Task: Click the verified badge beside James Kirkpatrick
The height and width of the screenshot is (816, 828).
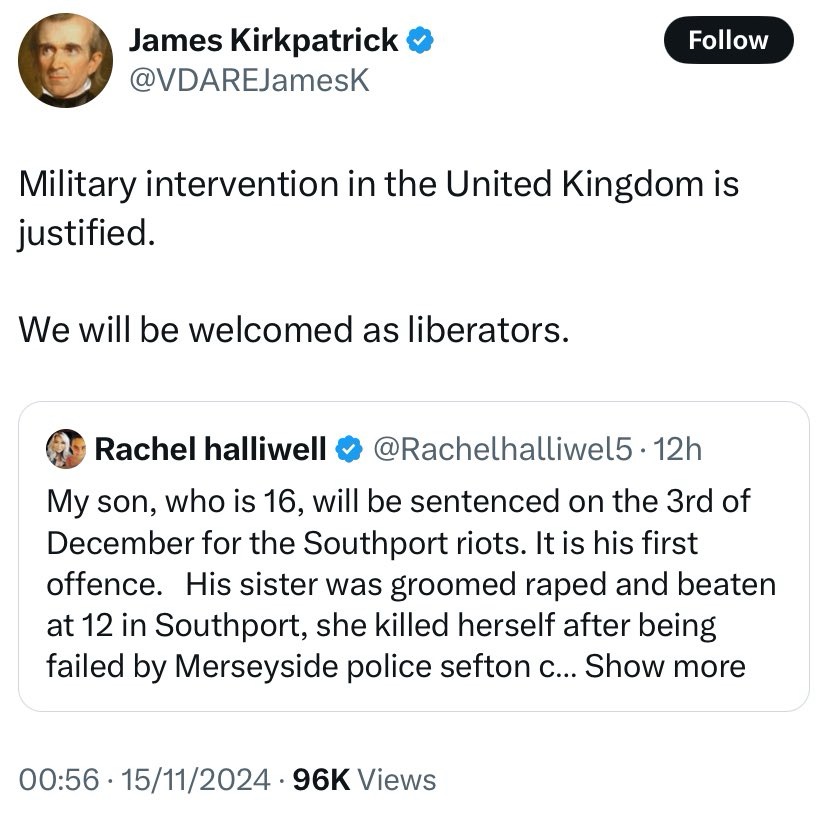Action: (421, 40)
